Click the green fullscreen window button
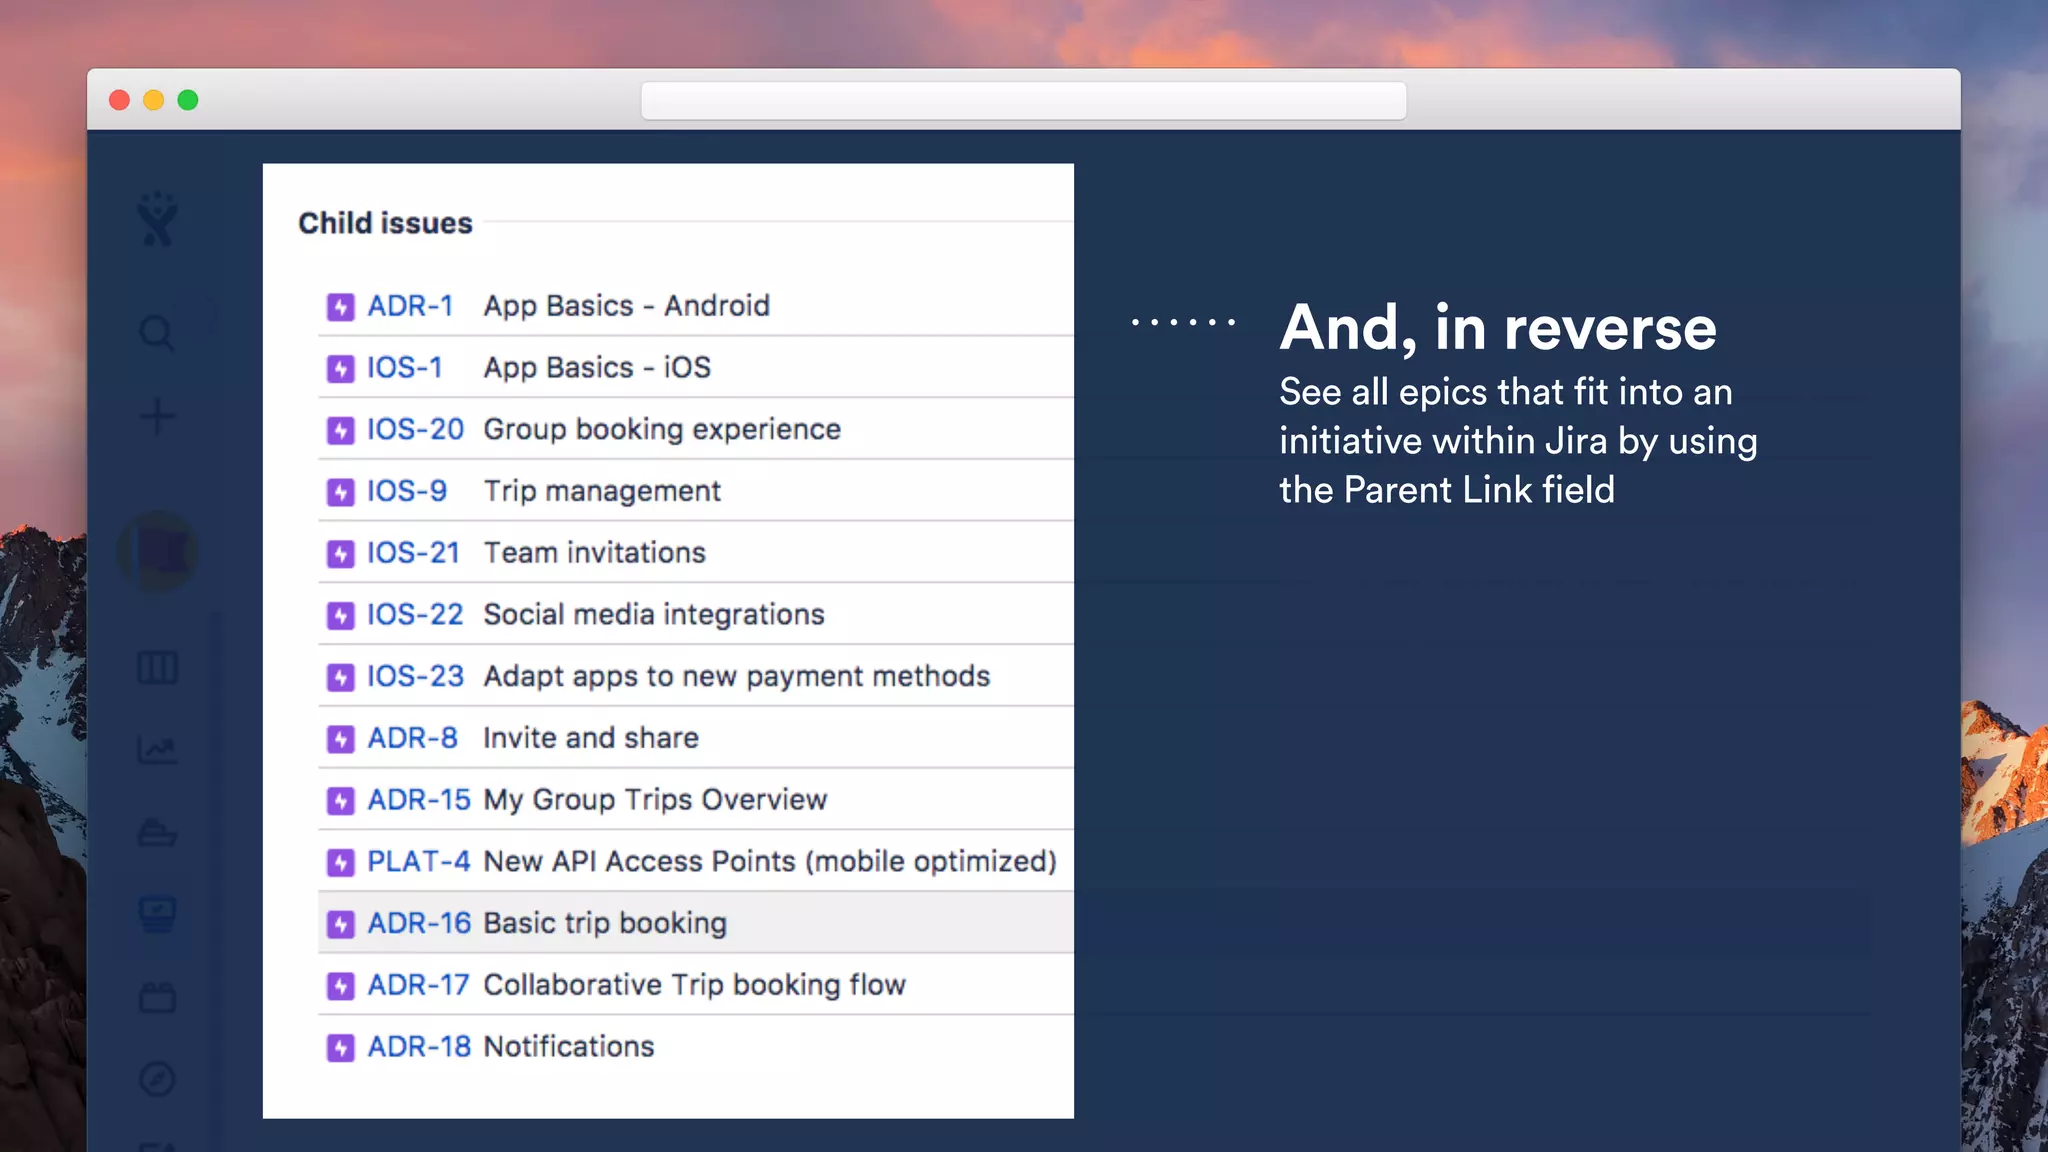Image resolution: width=2048 pixels, height=1152 pixels. pos(188,100)
